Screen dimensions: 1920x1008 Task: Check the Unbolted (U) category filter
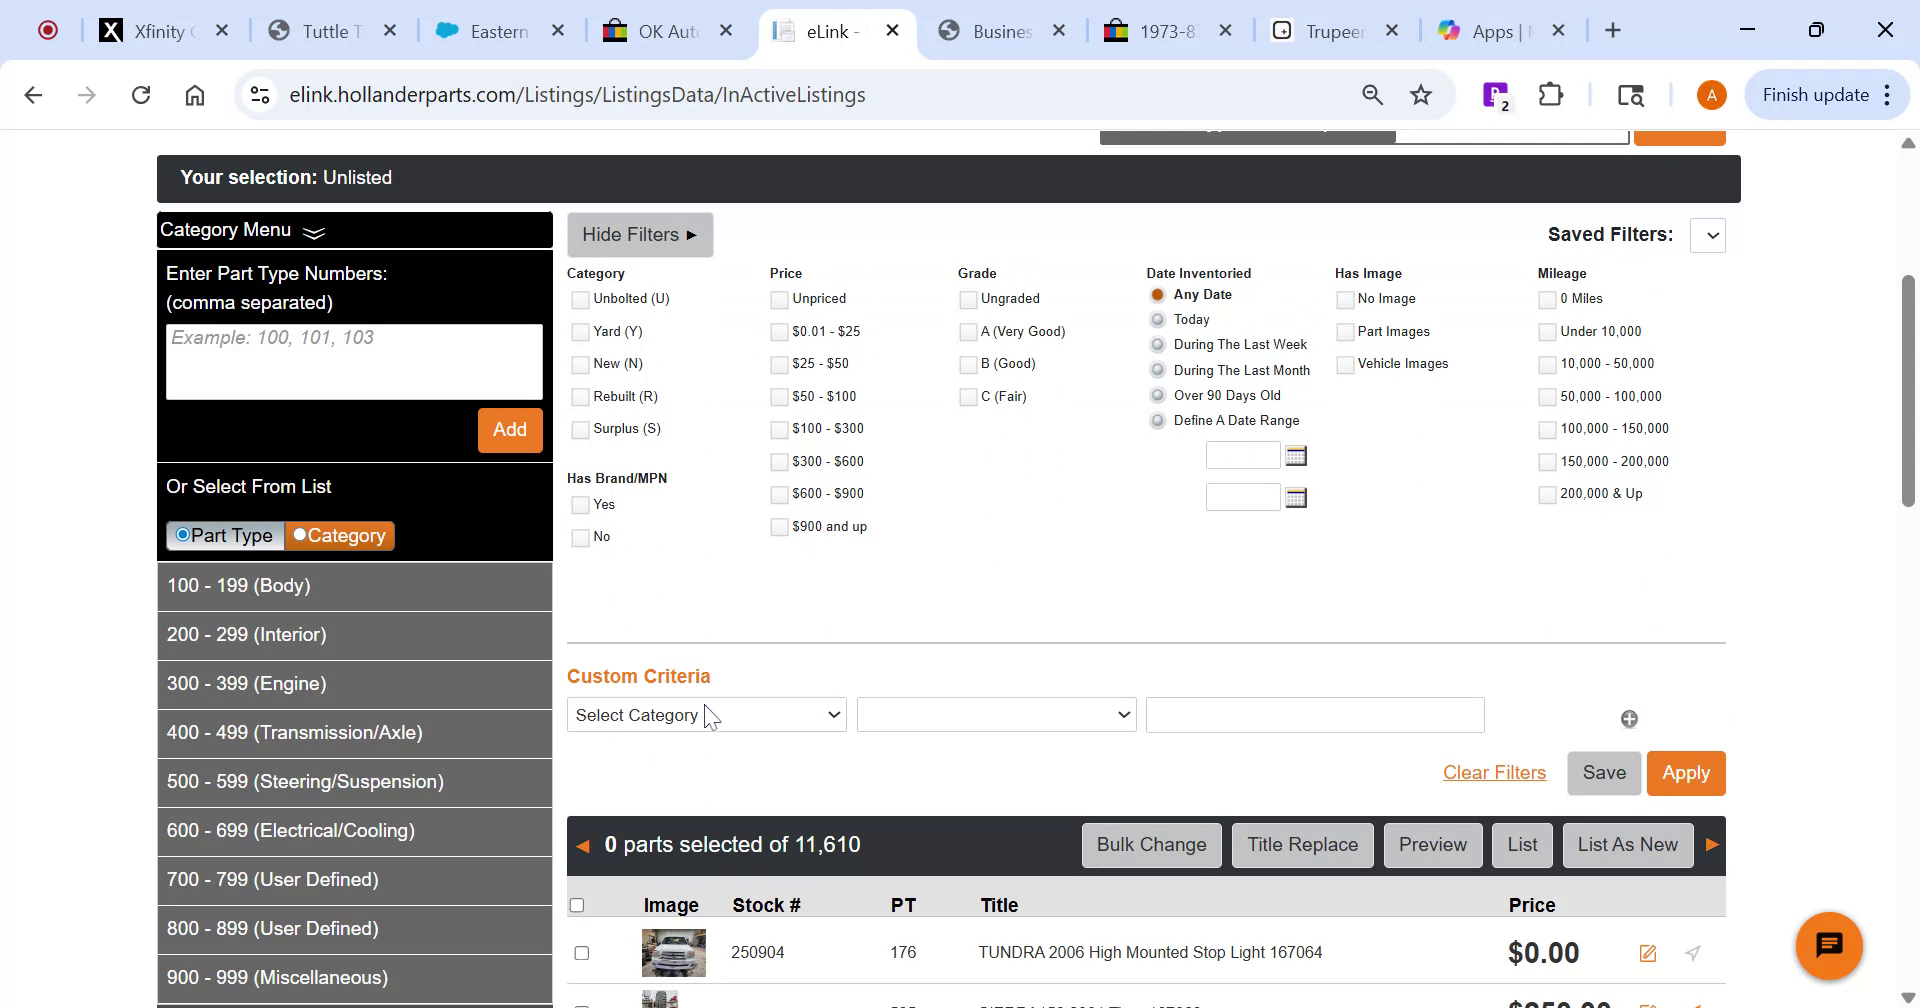click(x=580, y=299)
